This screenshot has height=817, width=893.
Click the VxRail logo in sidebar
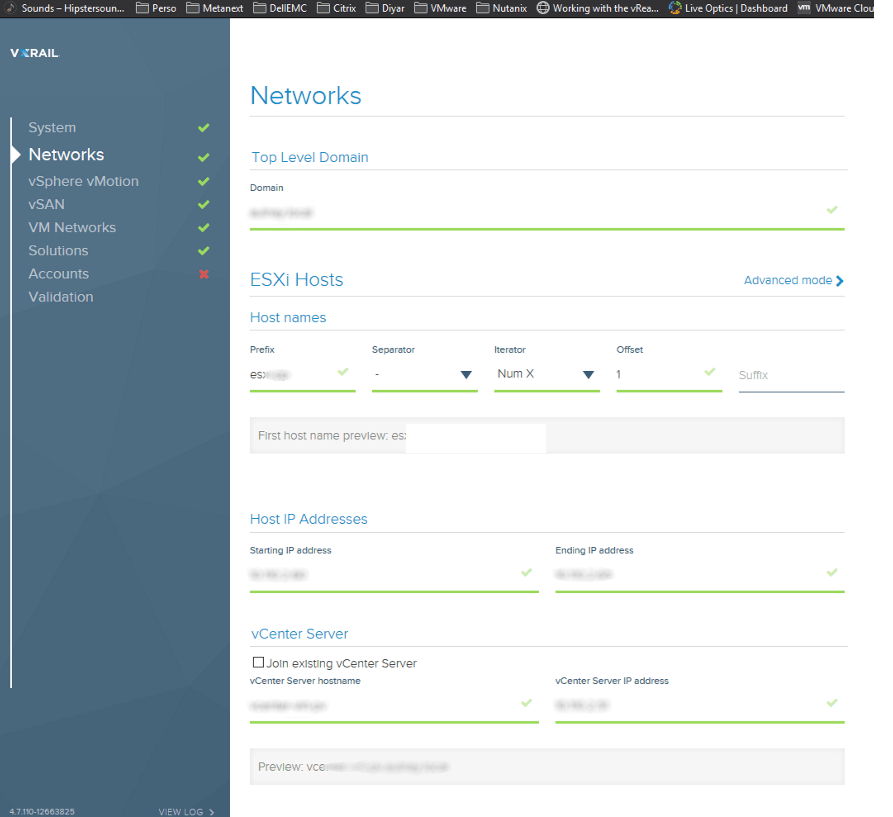tap(34, 53)
